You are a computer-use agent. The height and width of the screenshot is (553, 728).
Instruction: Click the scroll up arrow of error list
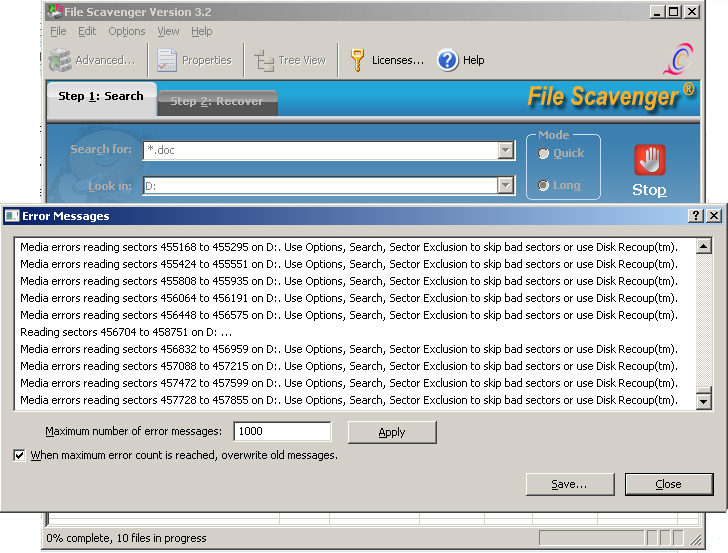pyautogui.click(x=704, y=246)
